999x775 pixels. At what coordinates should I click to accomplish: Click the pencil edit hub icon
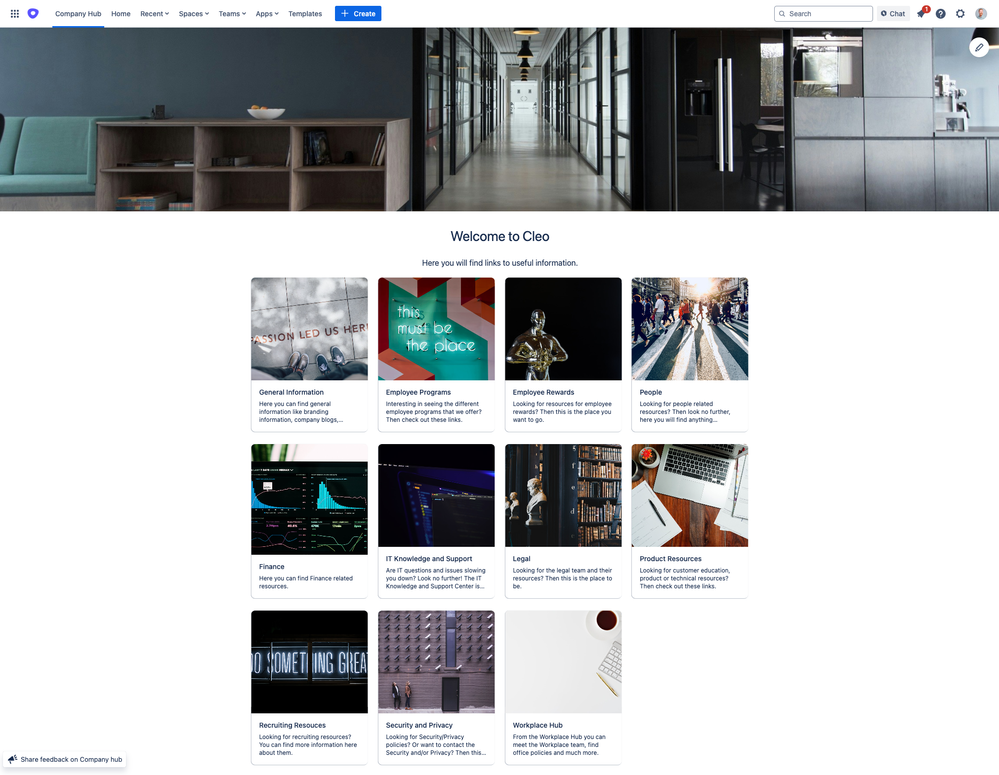pos(979,47)
